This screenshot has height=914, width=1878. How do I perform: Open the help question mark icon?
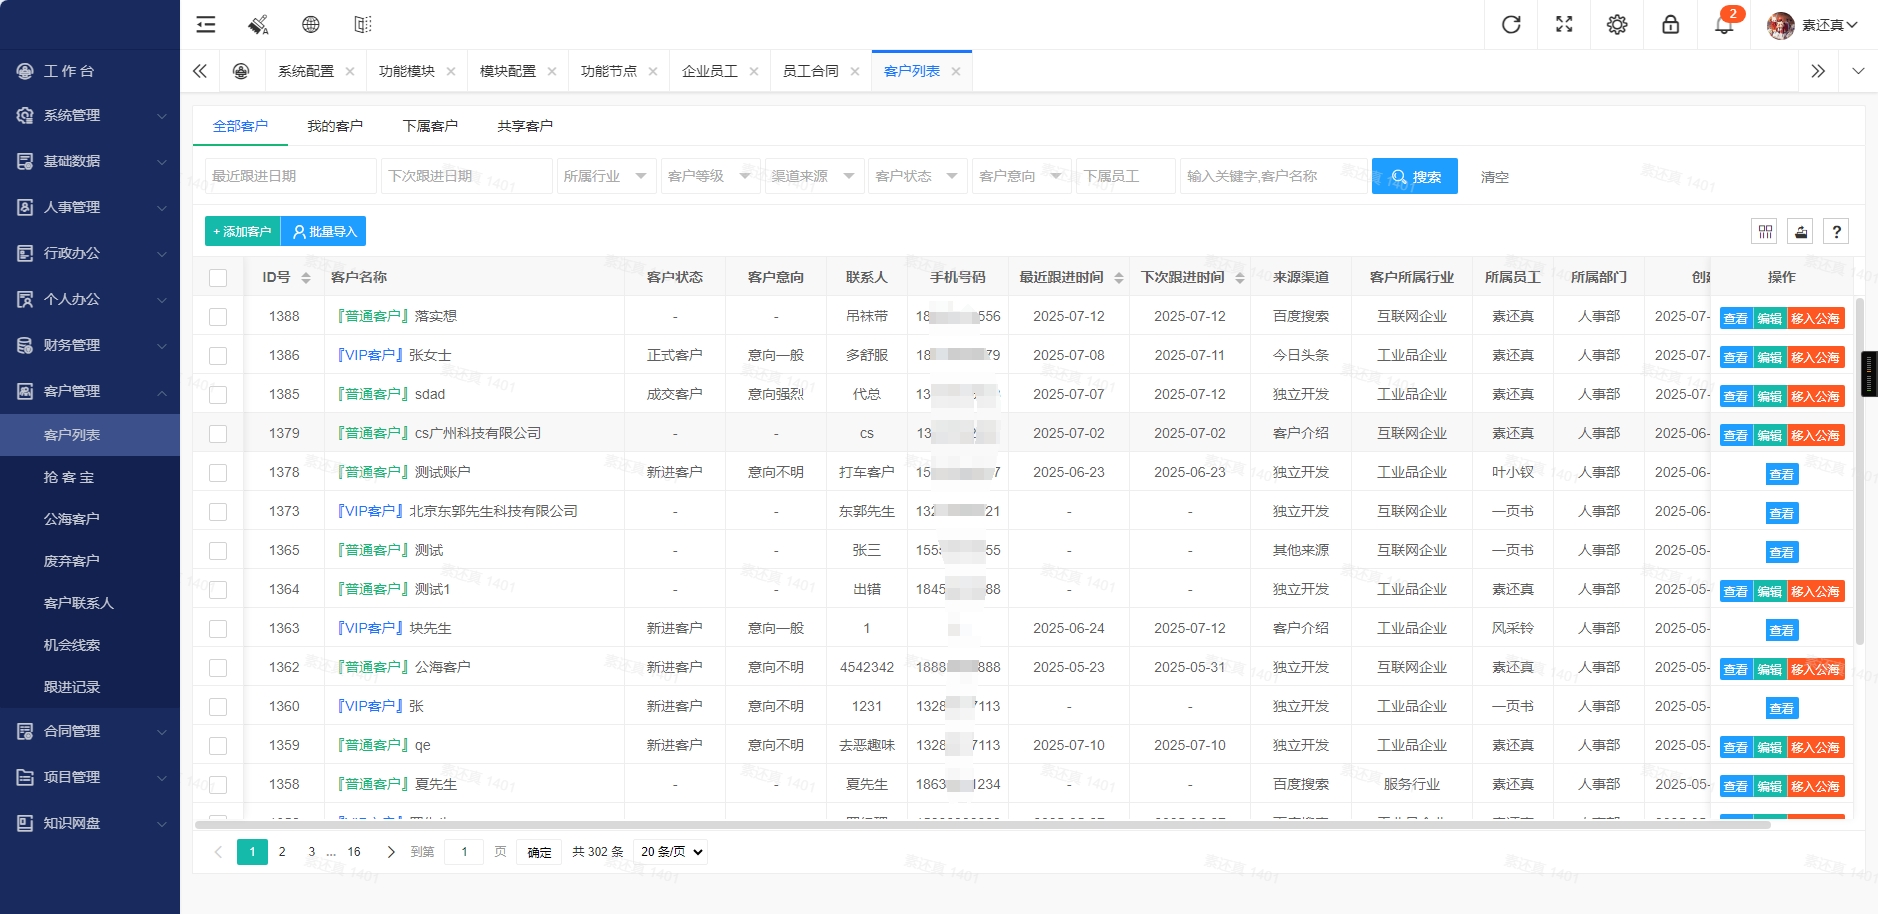point(1837,231)
